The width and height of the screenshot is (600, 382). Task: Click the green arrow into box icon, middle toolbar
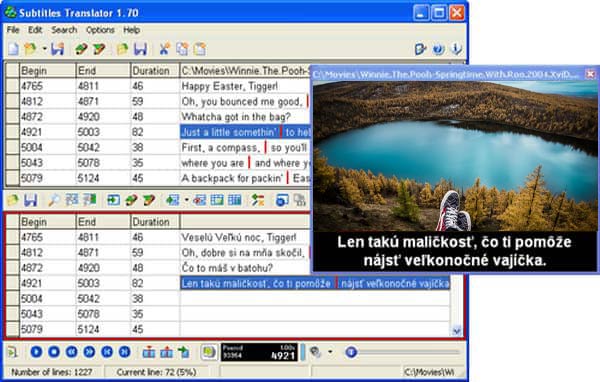coord(113,200)
